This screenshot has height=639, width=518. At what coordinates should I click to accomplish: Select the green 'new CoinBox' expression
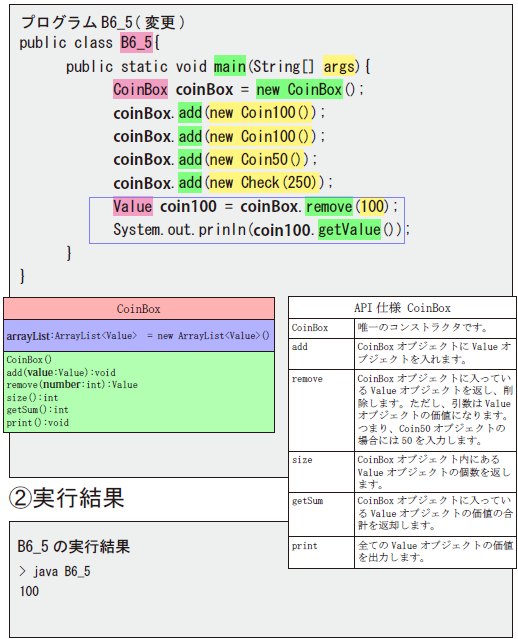coord(299,89)
